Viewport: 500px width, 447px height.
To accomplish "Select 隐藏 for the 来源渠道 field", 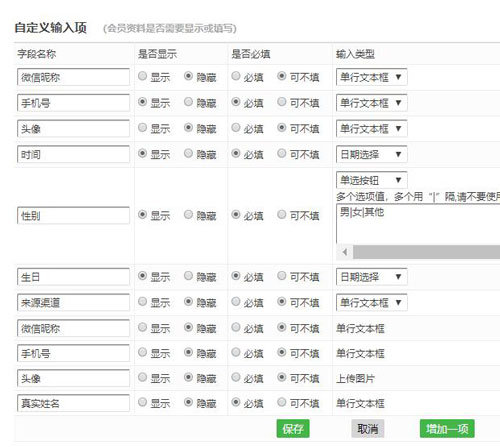I will click(188, 302).
